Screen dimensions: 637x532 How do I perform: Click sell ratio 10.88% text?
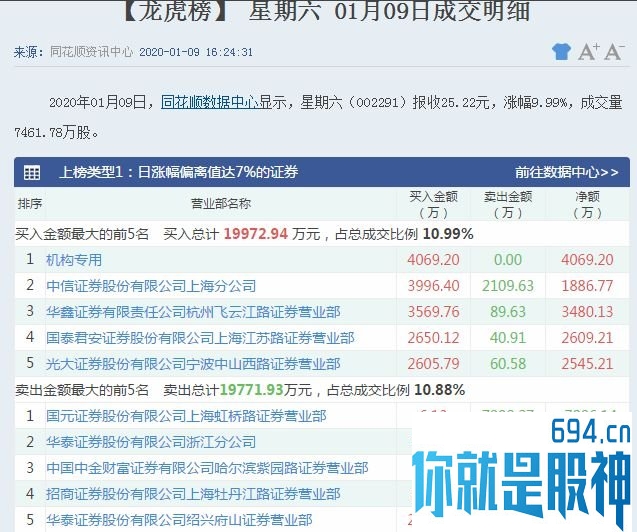coord(440,390)
